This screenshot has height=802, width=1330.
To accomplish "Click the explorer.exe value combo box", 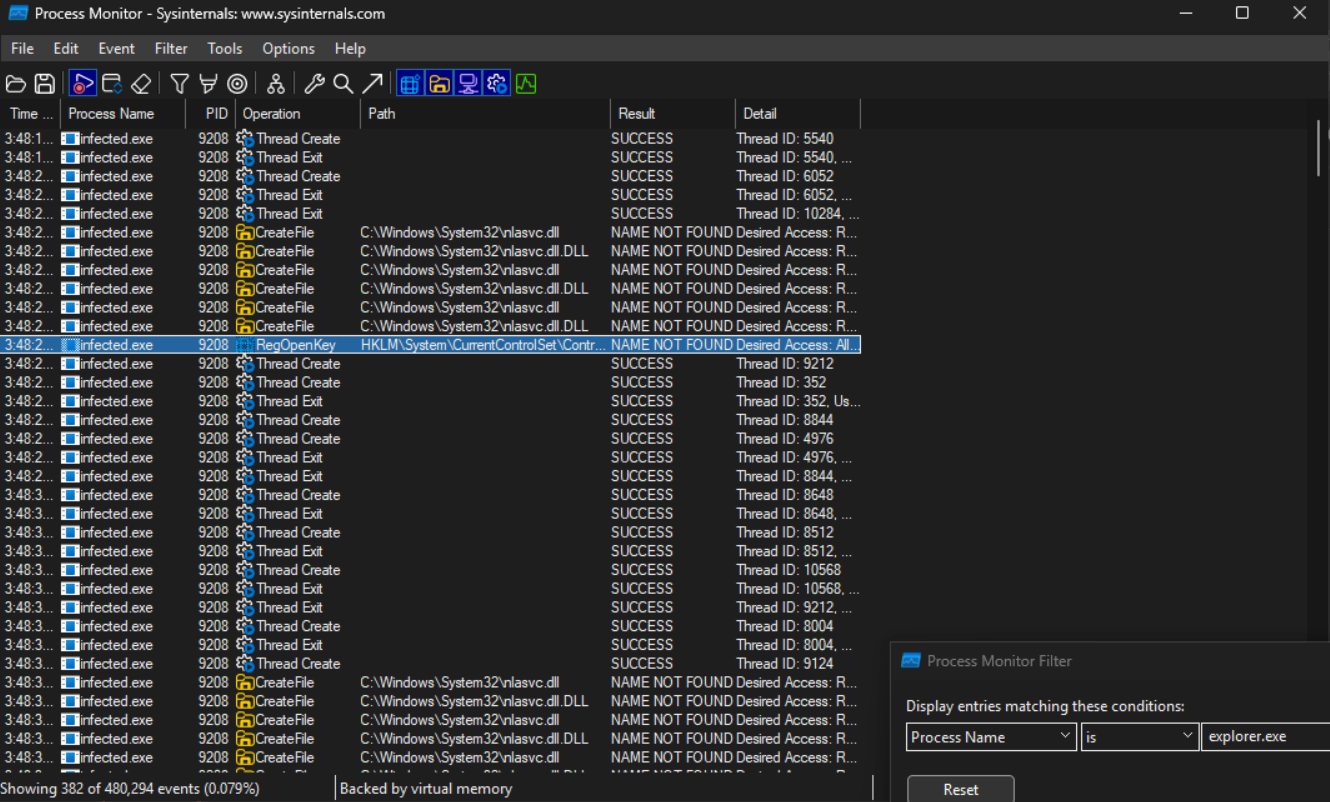I will point(1266,737).
